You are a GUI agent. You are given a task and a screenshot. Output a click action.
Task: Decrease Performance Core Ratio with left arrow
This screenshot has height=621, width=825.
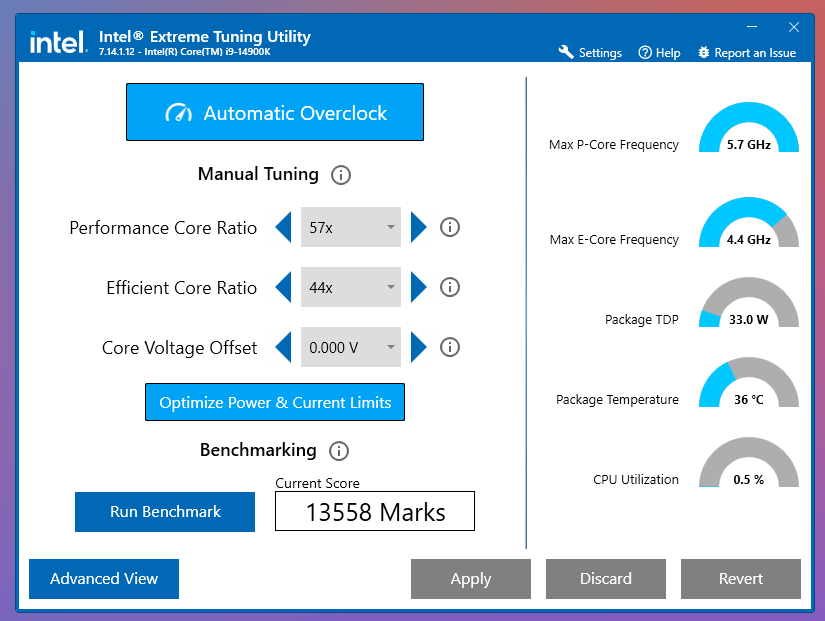pos(284,227)
